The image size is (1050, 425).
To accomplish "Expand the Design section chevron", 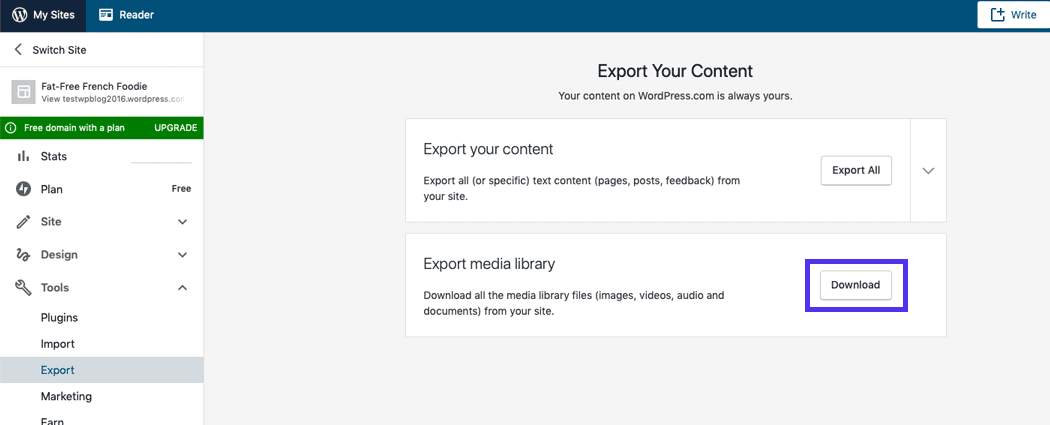I will (x=182, y=255).
